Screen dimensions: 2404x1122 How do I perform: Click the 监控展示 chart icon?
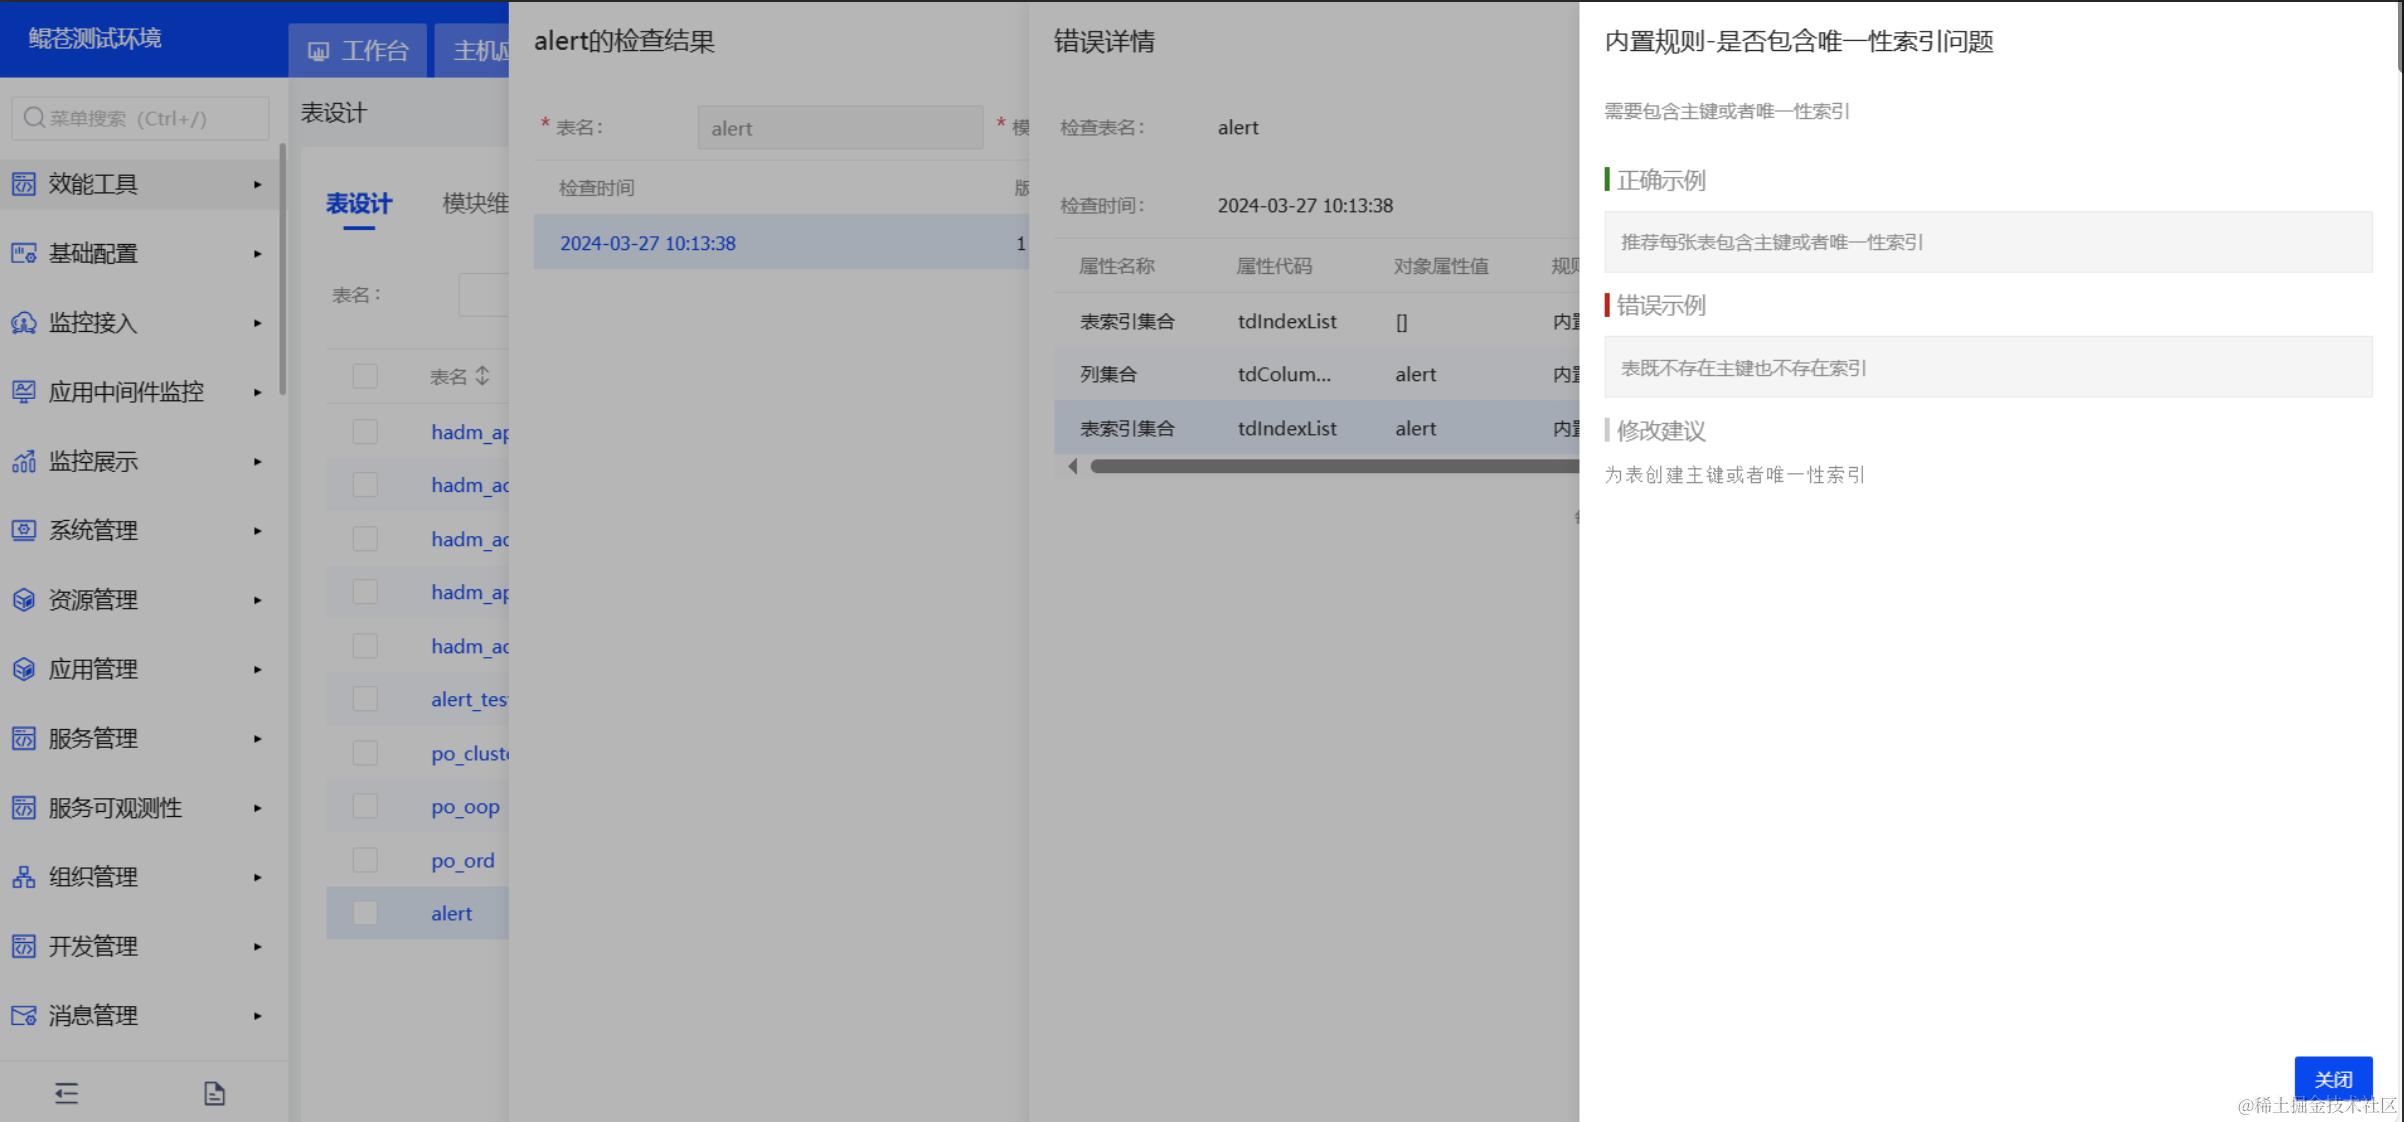[x=23, y=461]
